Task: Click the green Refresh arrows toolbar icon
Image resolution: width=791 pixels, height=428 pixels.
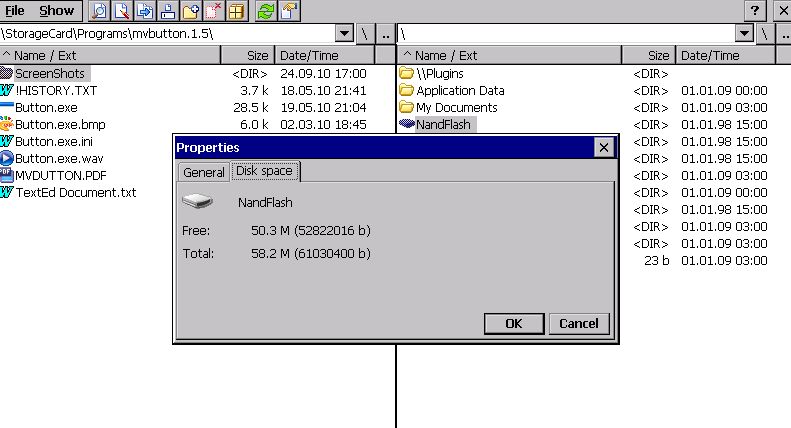Action: 265,11
